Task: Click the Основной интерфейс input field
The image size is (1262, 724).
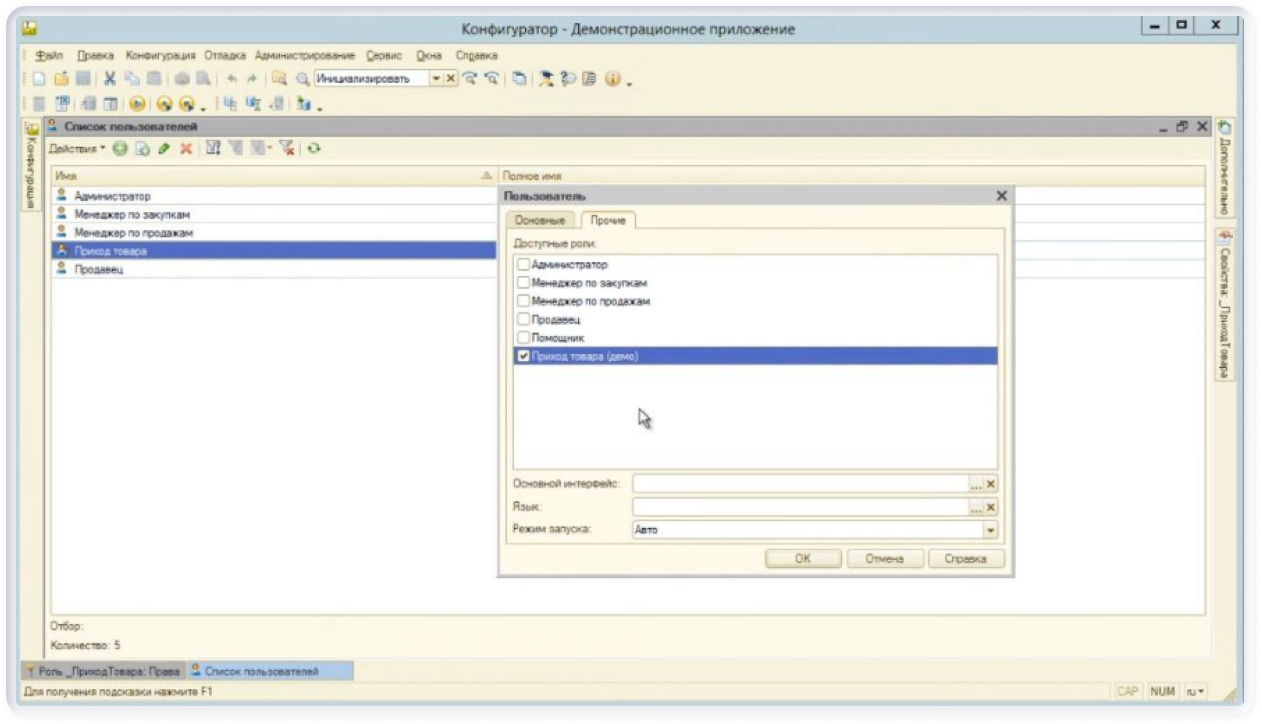Action: point(800,484)
